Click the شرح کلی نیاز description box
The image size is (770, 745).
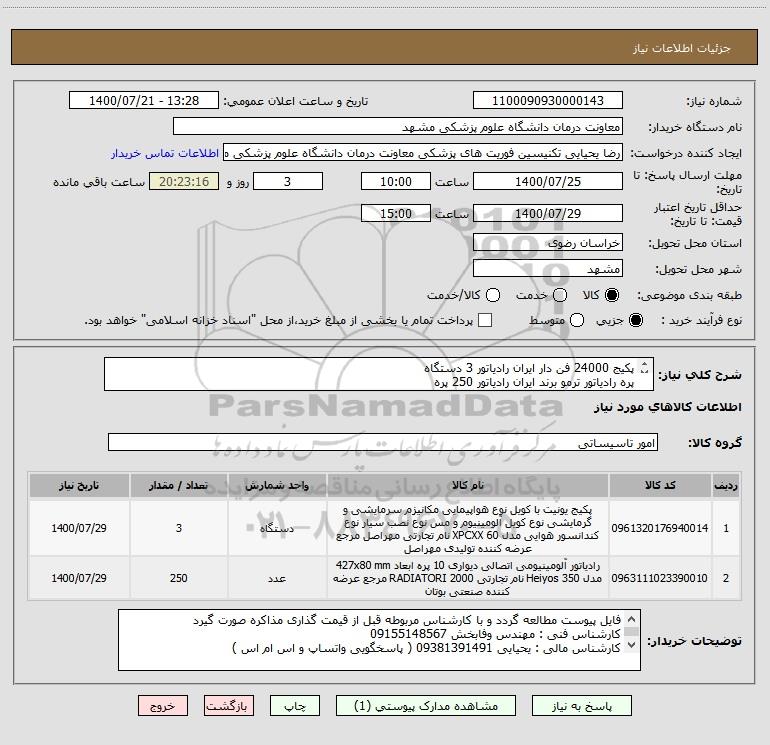tap(379, 374)
